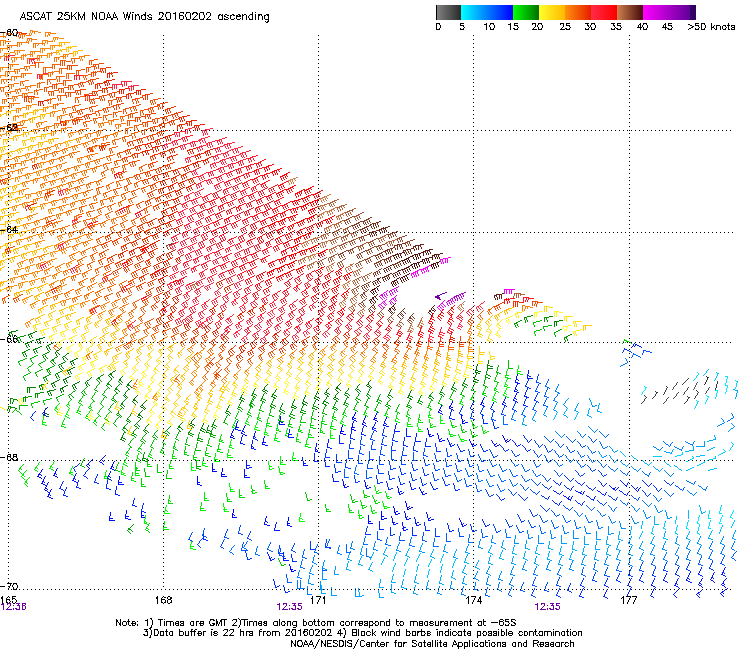Click the -60 latitude axis label
The image size is (740, 650).
[x=10, y=33]
